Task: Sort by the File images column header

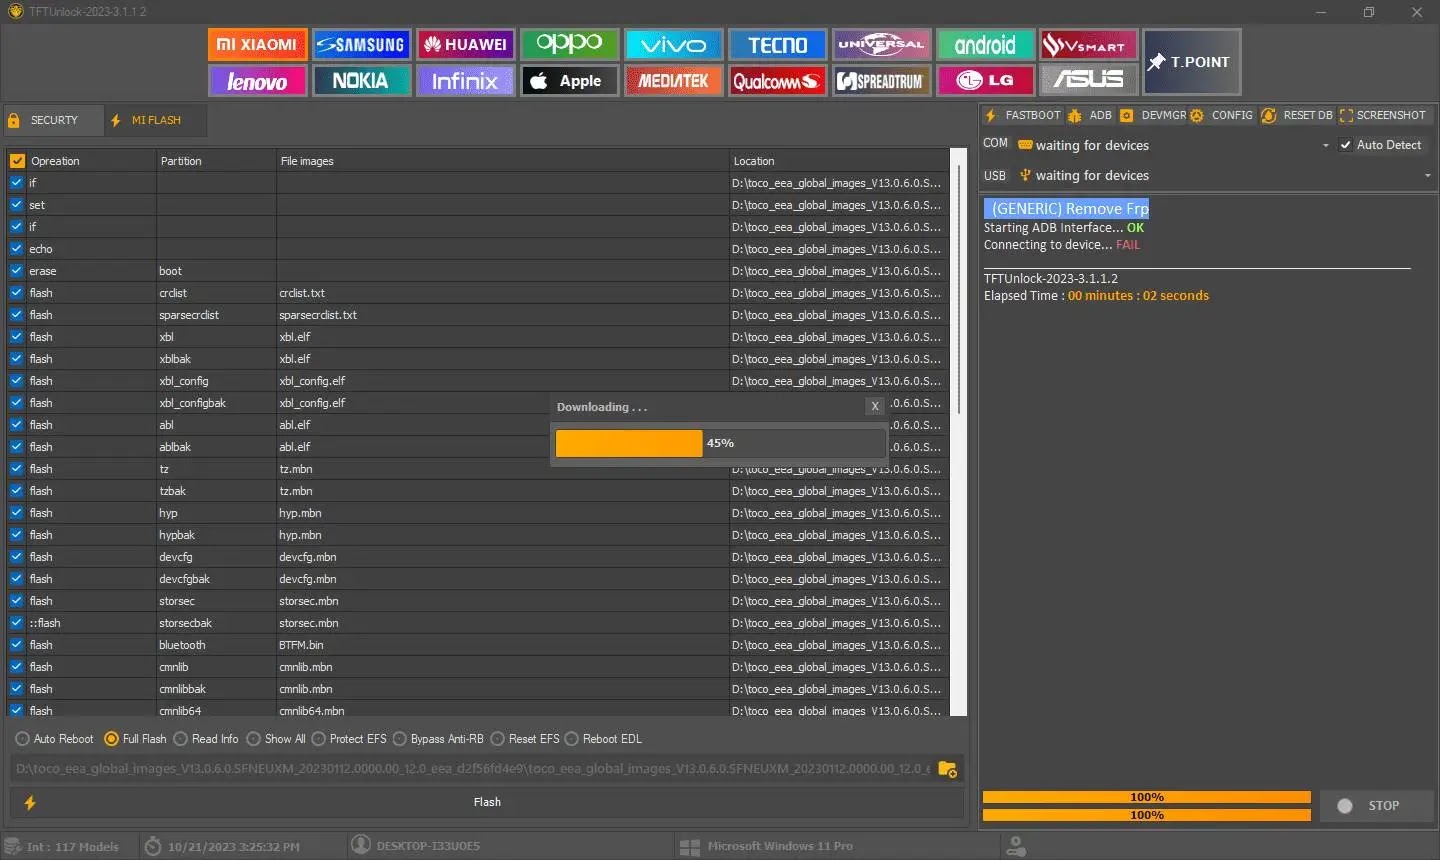Action: pos(503,161)
